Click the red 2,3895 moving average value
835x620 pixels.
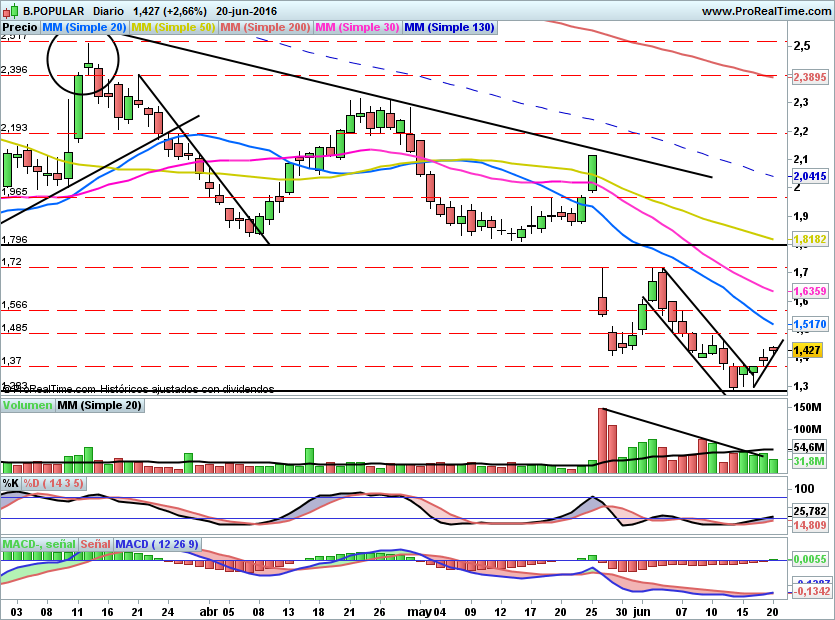810,77
